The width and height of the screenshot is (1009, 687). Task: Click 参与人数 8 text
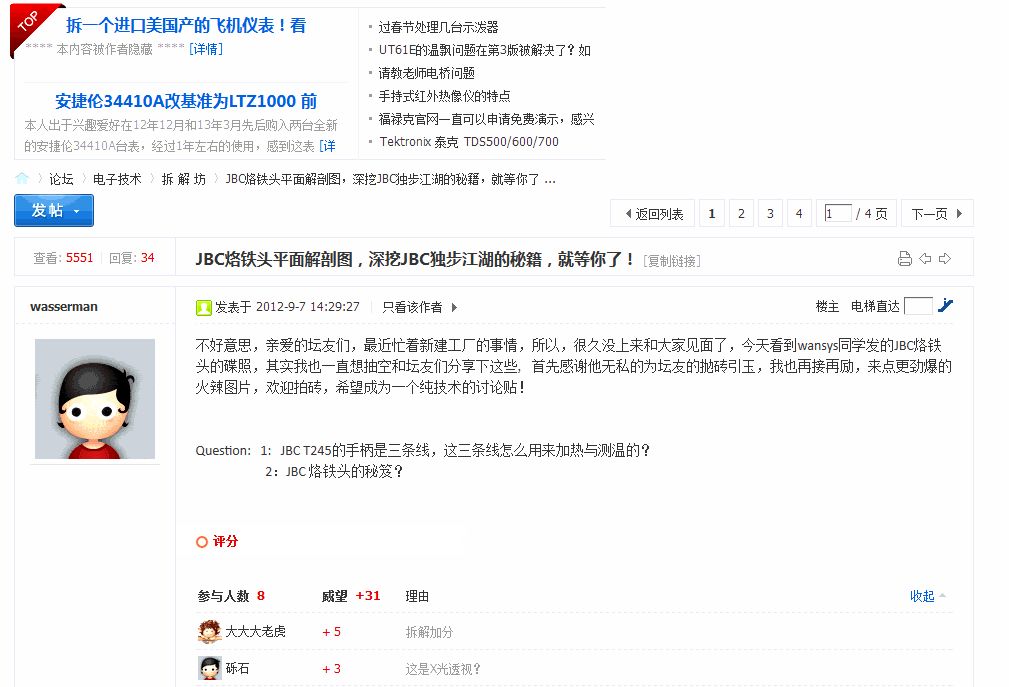point(231,596)
